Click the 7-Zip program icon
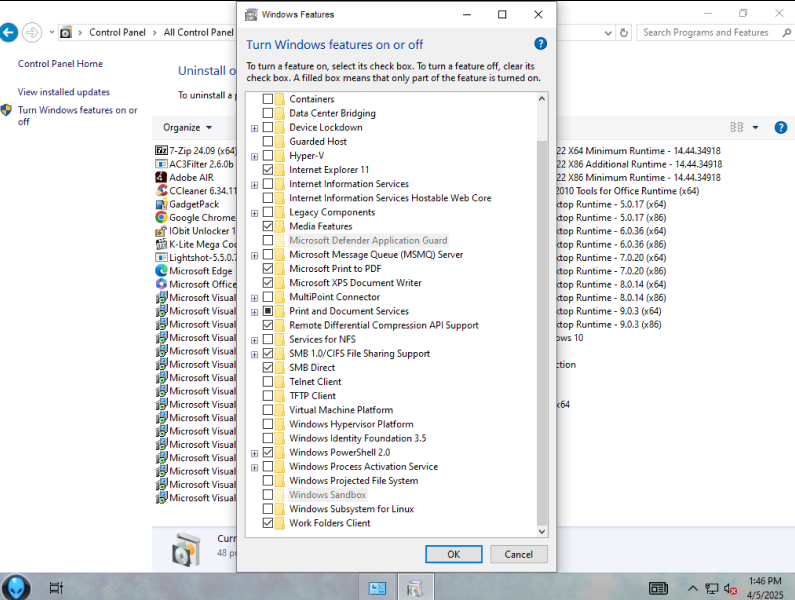 [x=161, y=151]
